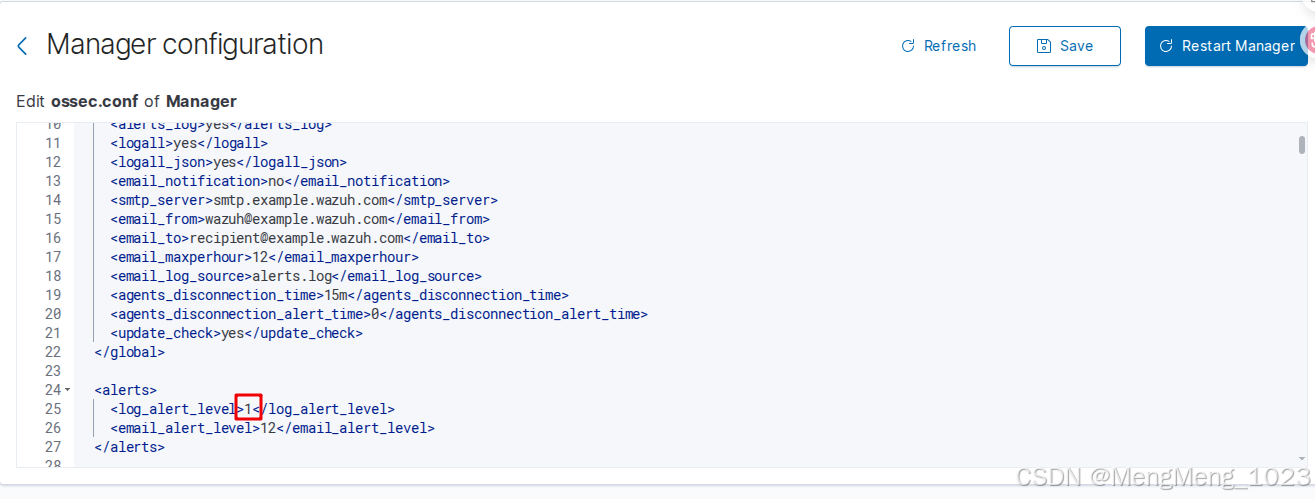Click the pink badge at top right

[x=1308, y=40]
